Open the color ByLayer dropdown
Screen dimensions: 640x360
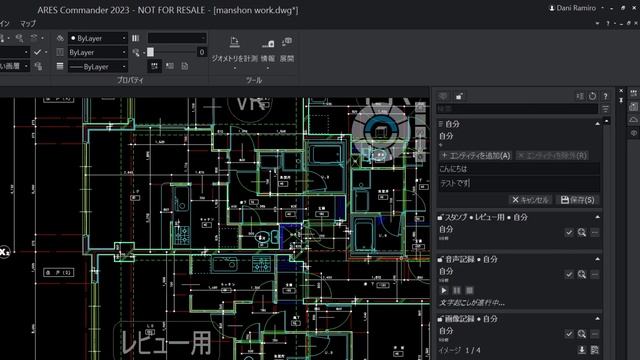98,38
